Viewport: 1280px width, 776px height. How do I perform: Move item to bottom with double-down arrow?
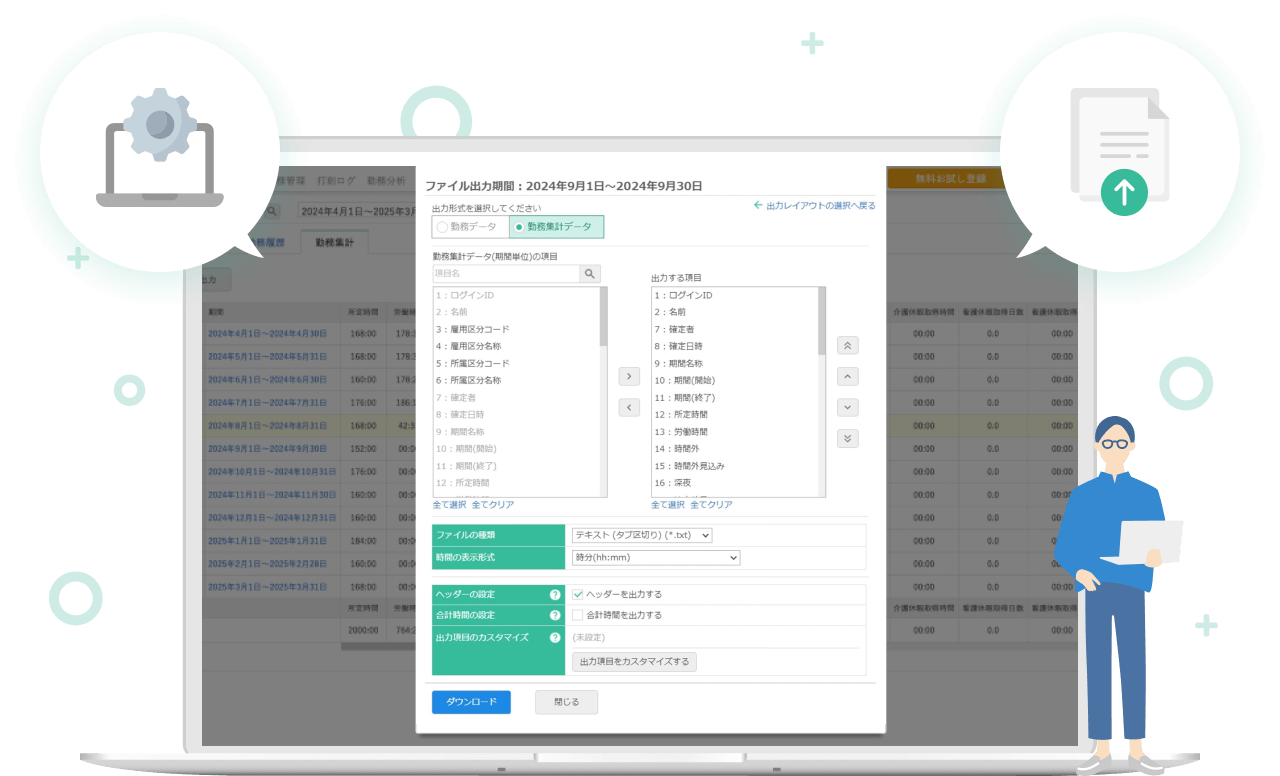click(x=848, y=438)
